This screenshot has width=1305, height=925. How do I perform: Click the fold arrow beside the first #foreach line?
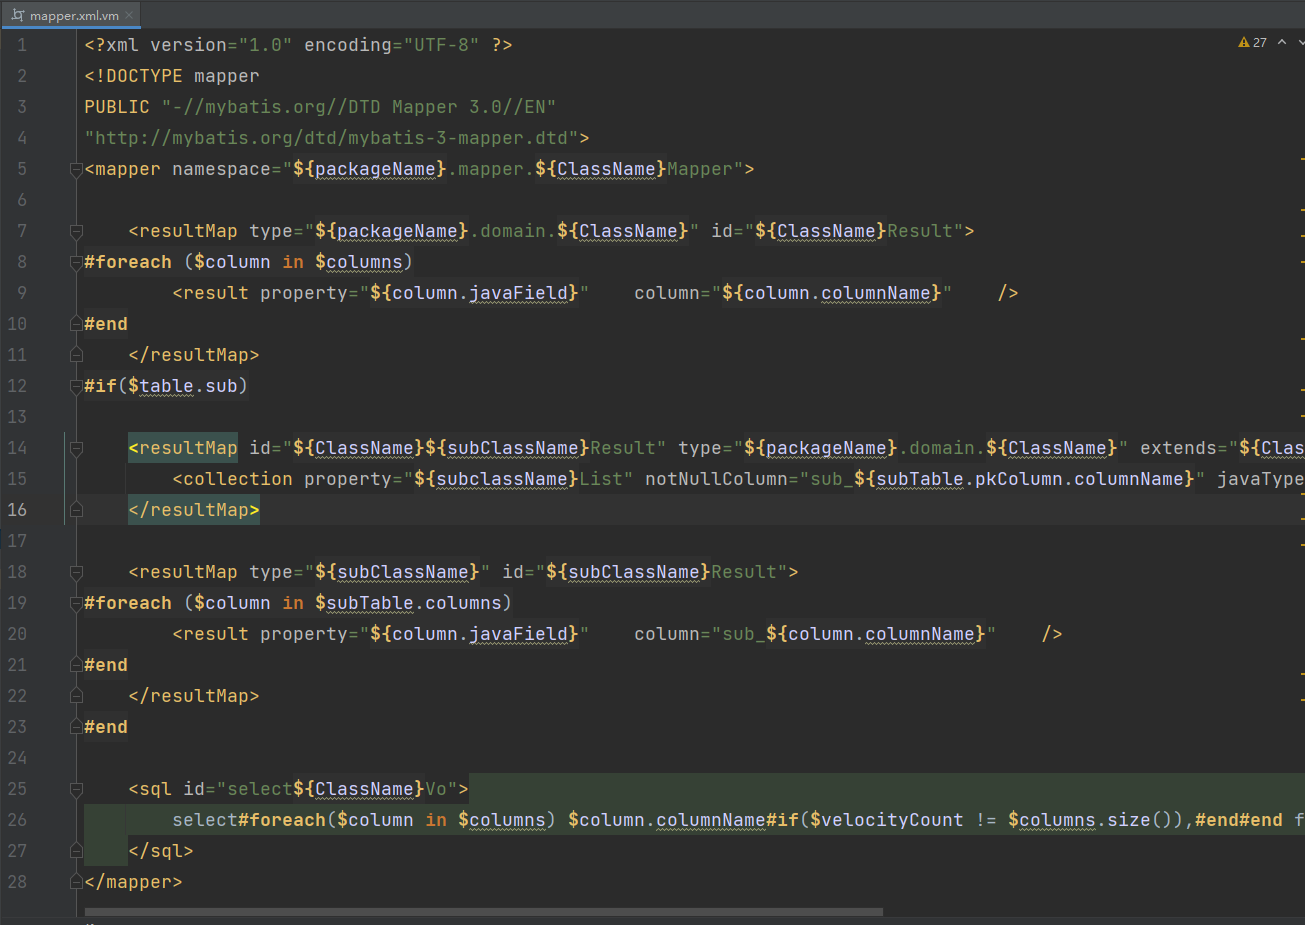pyautogui.click(x=75, y=261)
